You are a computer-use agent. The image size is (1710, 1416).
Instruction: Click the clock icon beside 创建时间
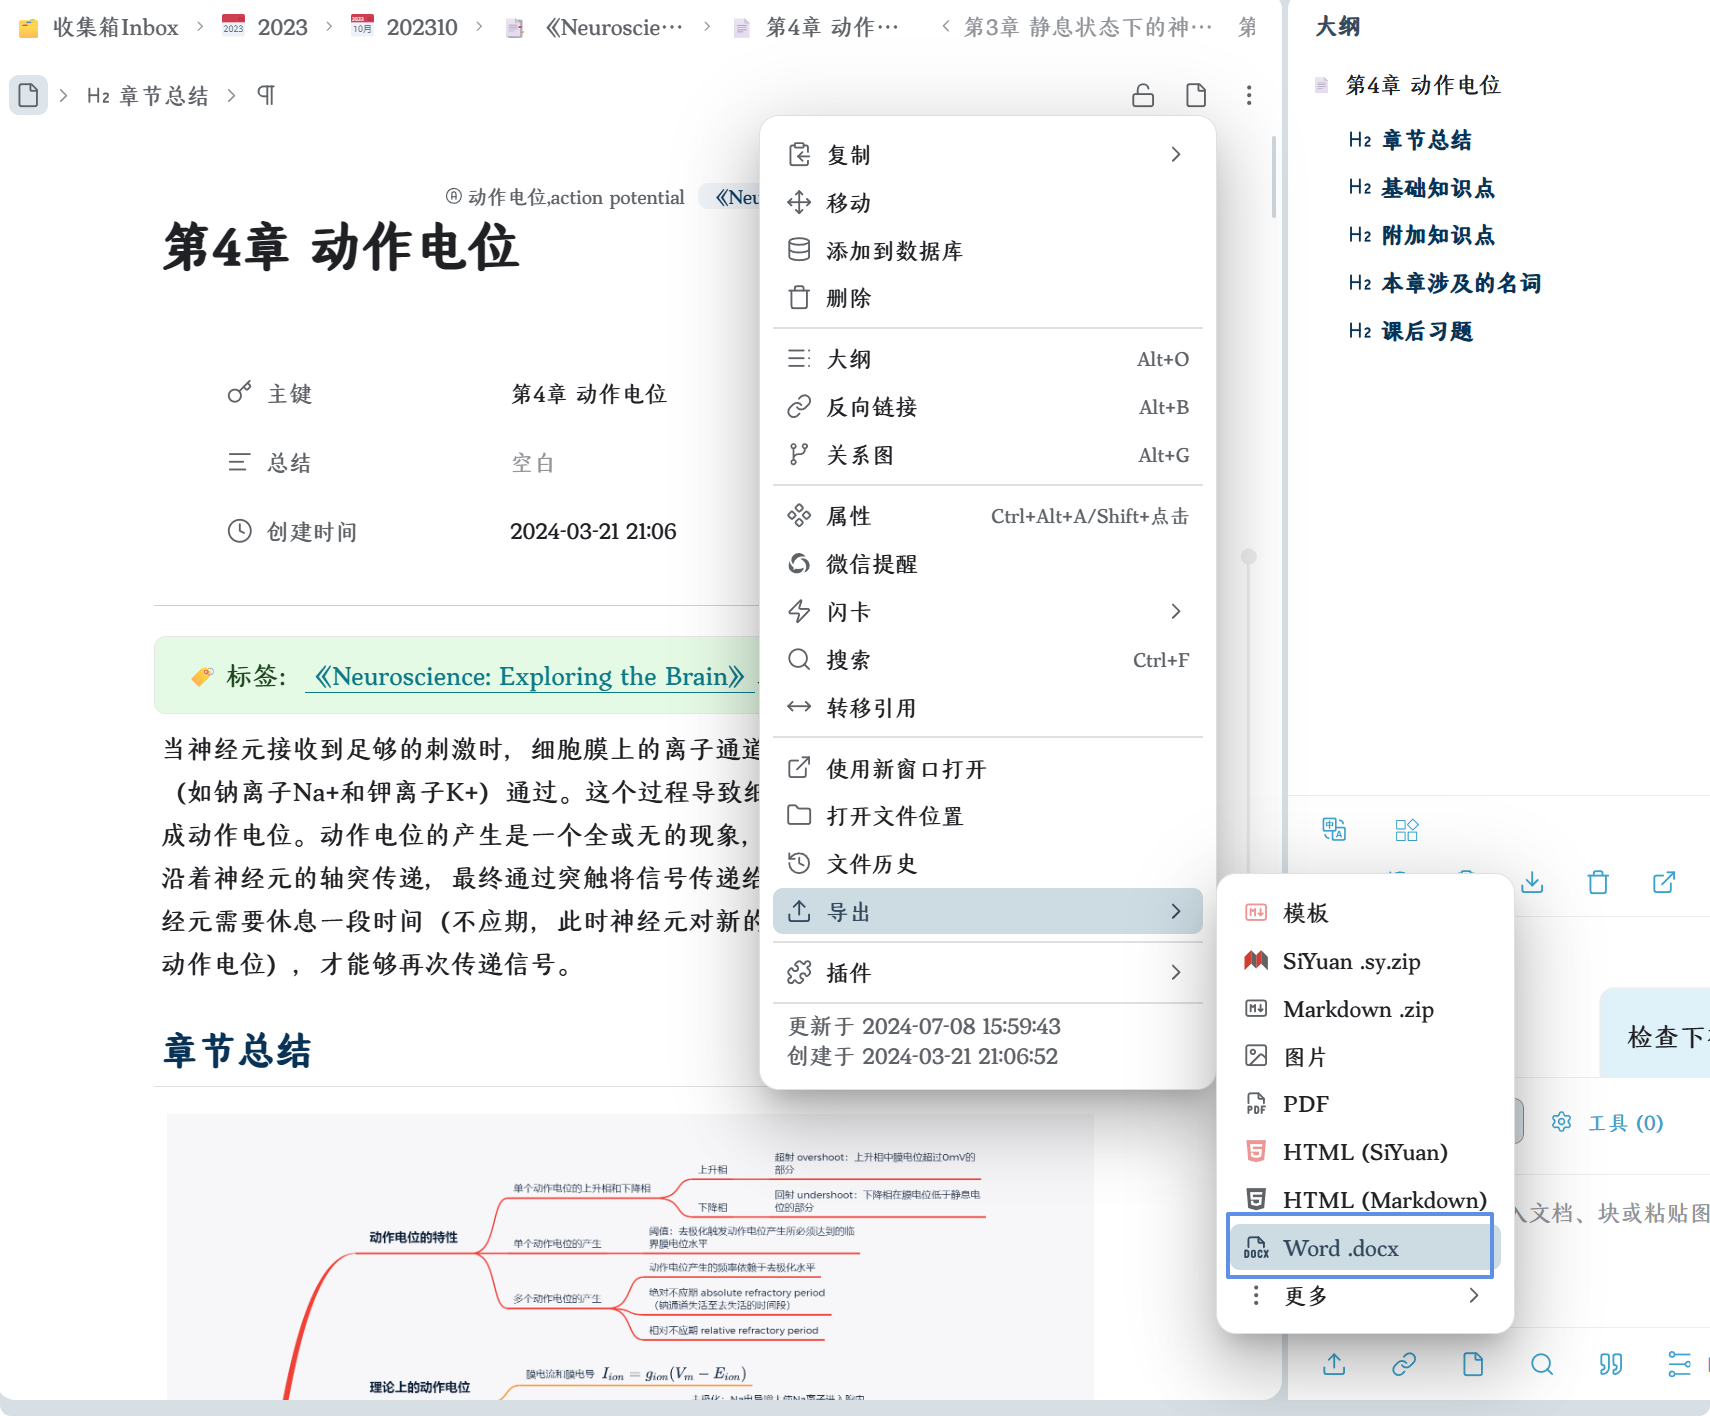coord(240,531)
